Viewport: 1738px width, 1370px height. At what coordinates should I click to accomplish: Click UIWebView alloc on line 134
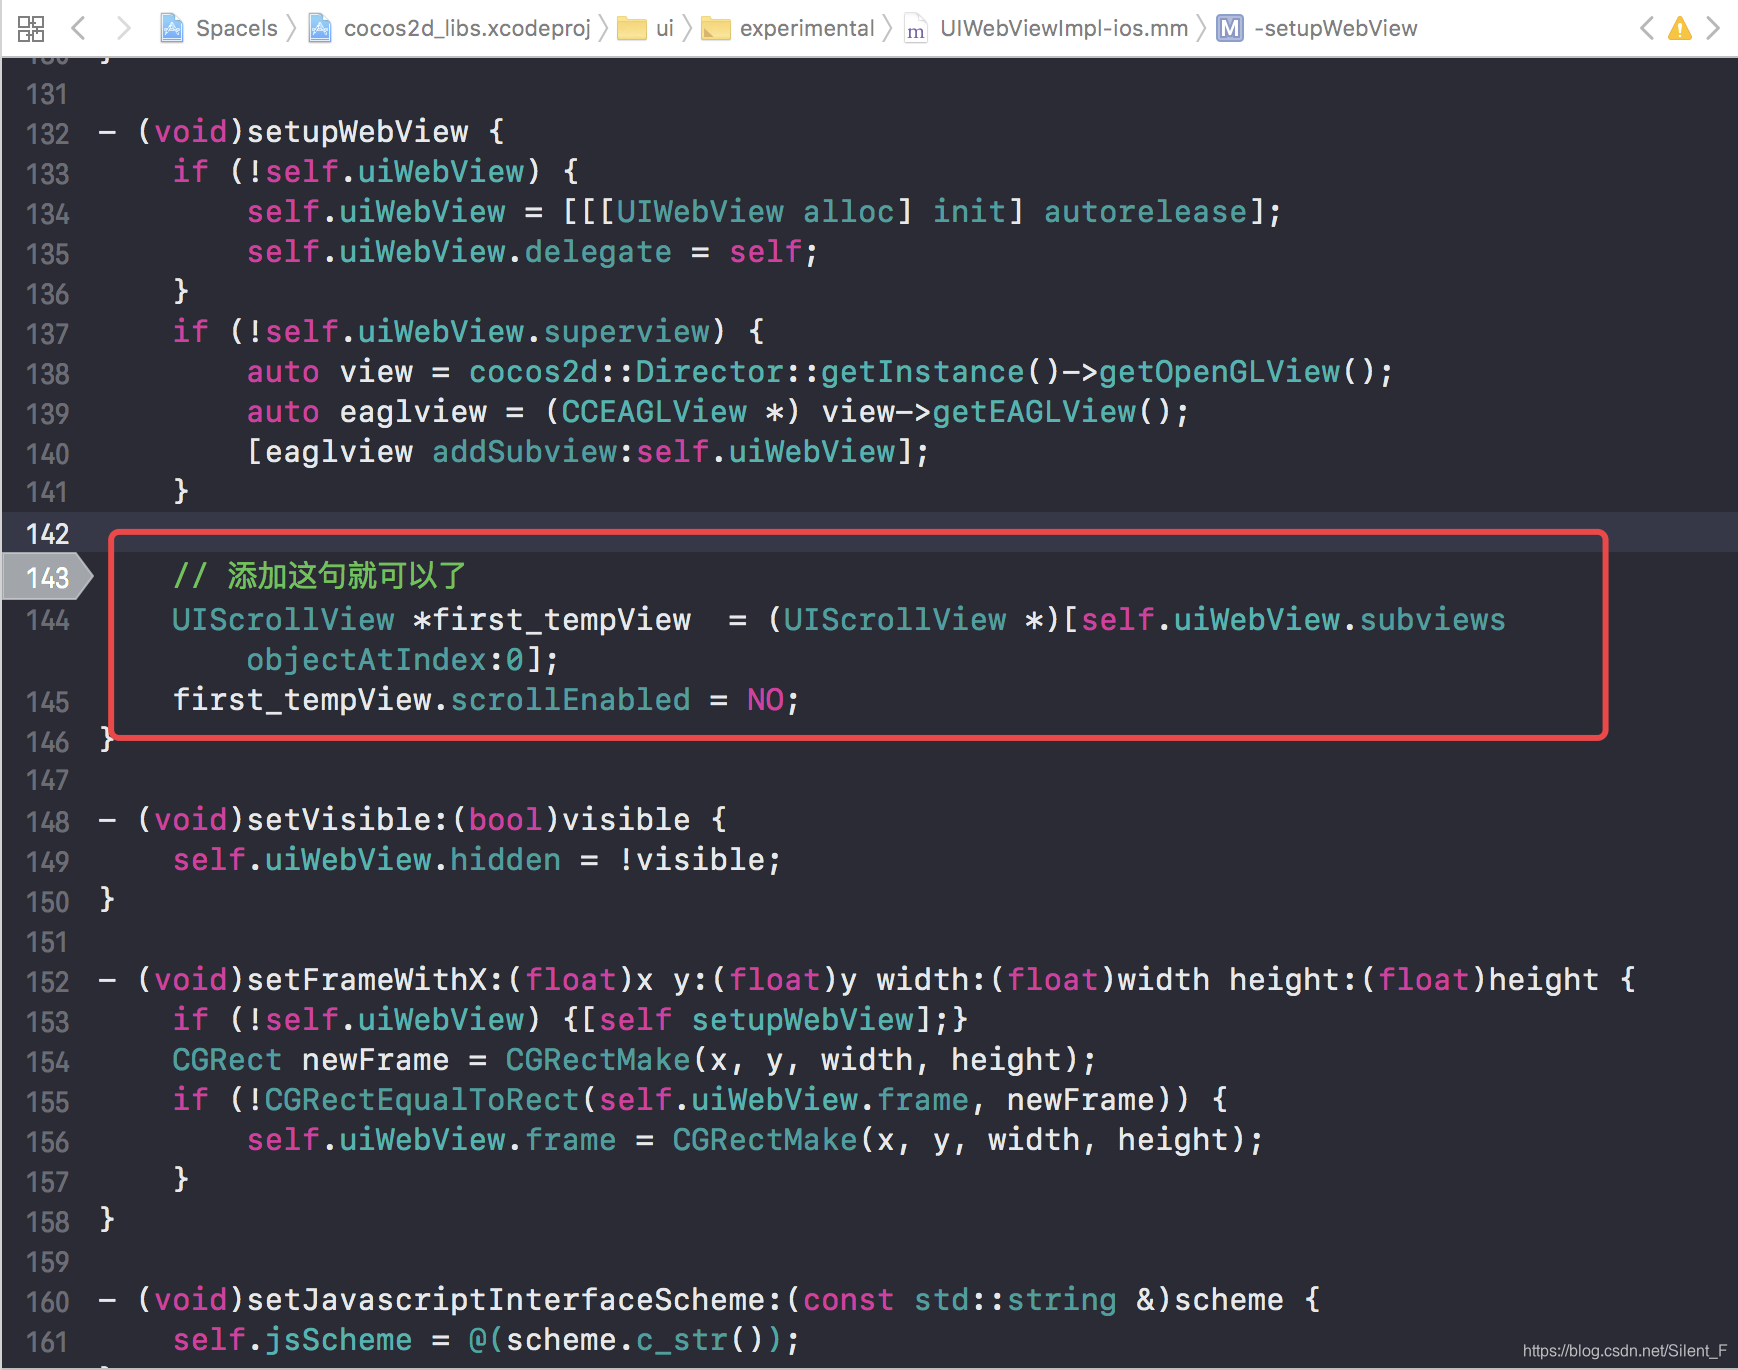point(755,211)
